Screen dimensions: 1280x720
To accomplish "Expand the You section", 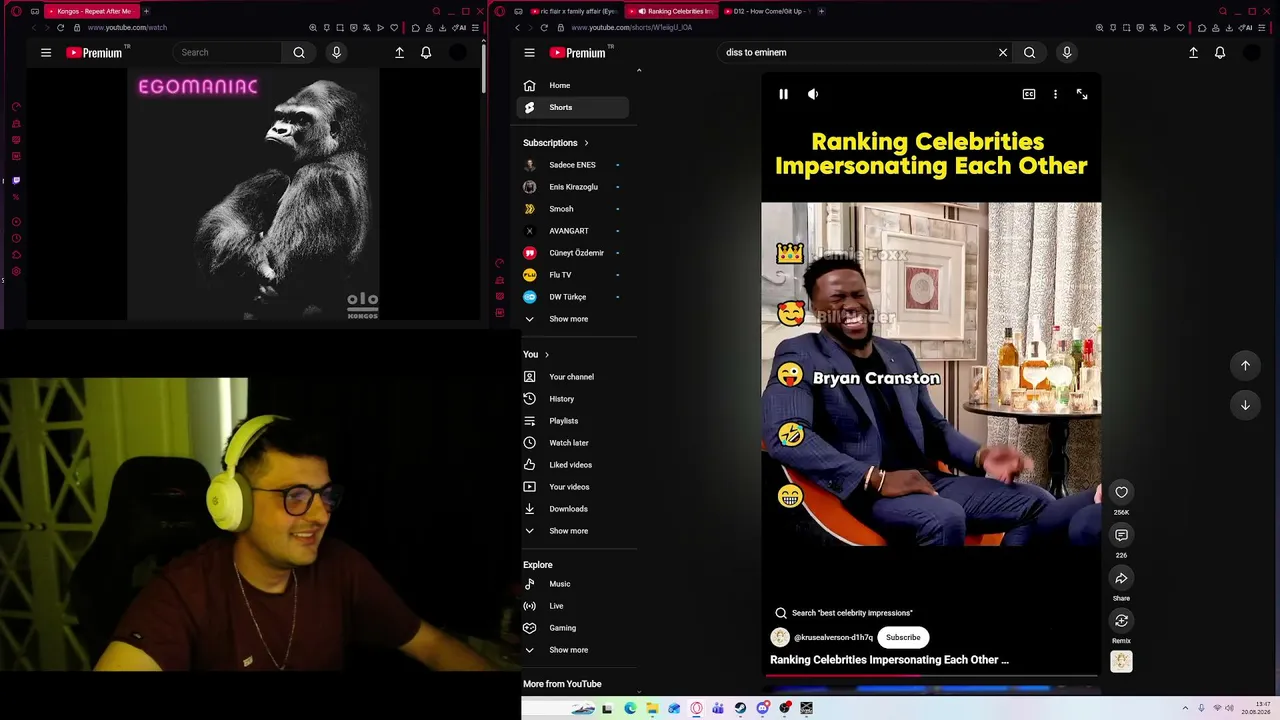I will [x=535, y=355].
